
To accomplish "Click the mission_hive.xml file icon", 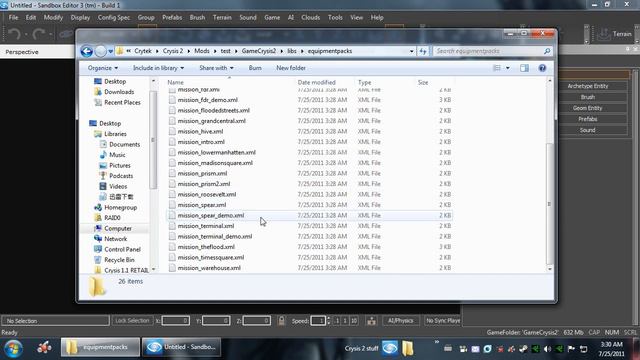I will click(172, 131).
